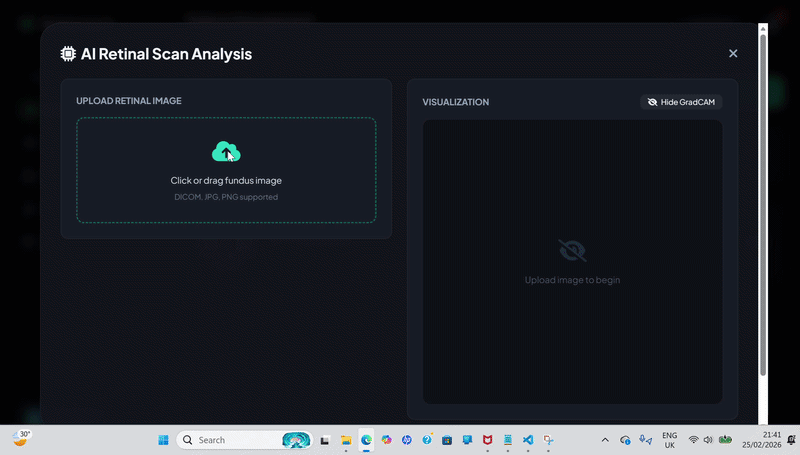
Task: Toggle the Hide GradCAM button
Action: (x=681, y=102)
